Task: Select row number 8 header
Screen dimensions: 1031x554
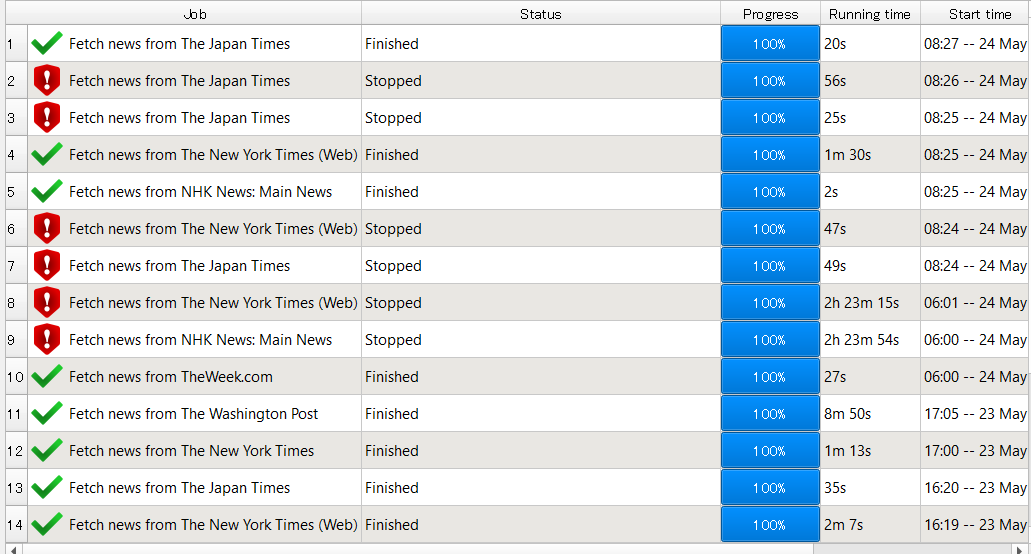Action: [x=11, y=303]
